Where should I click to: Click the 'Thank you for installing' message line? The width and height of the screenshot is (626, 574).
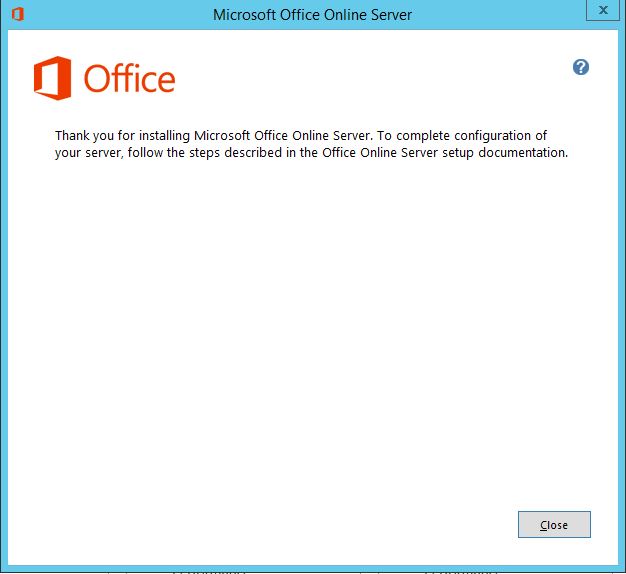click(300, 135)
